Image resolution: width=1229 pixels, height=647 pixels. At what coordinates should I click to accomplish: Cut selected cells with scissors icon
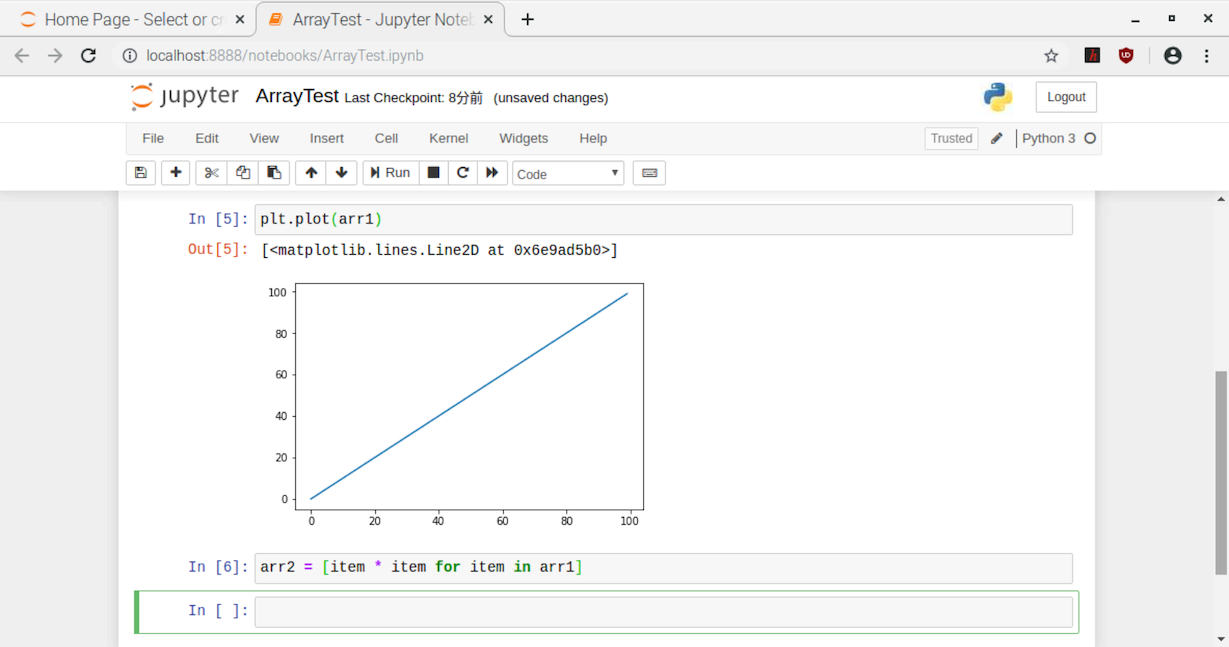pos(211,173)
